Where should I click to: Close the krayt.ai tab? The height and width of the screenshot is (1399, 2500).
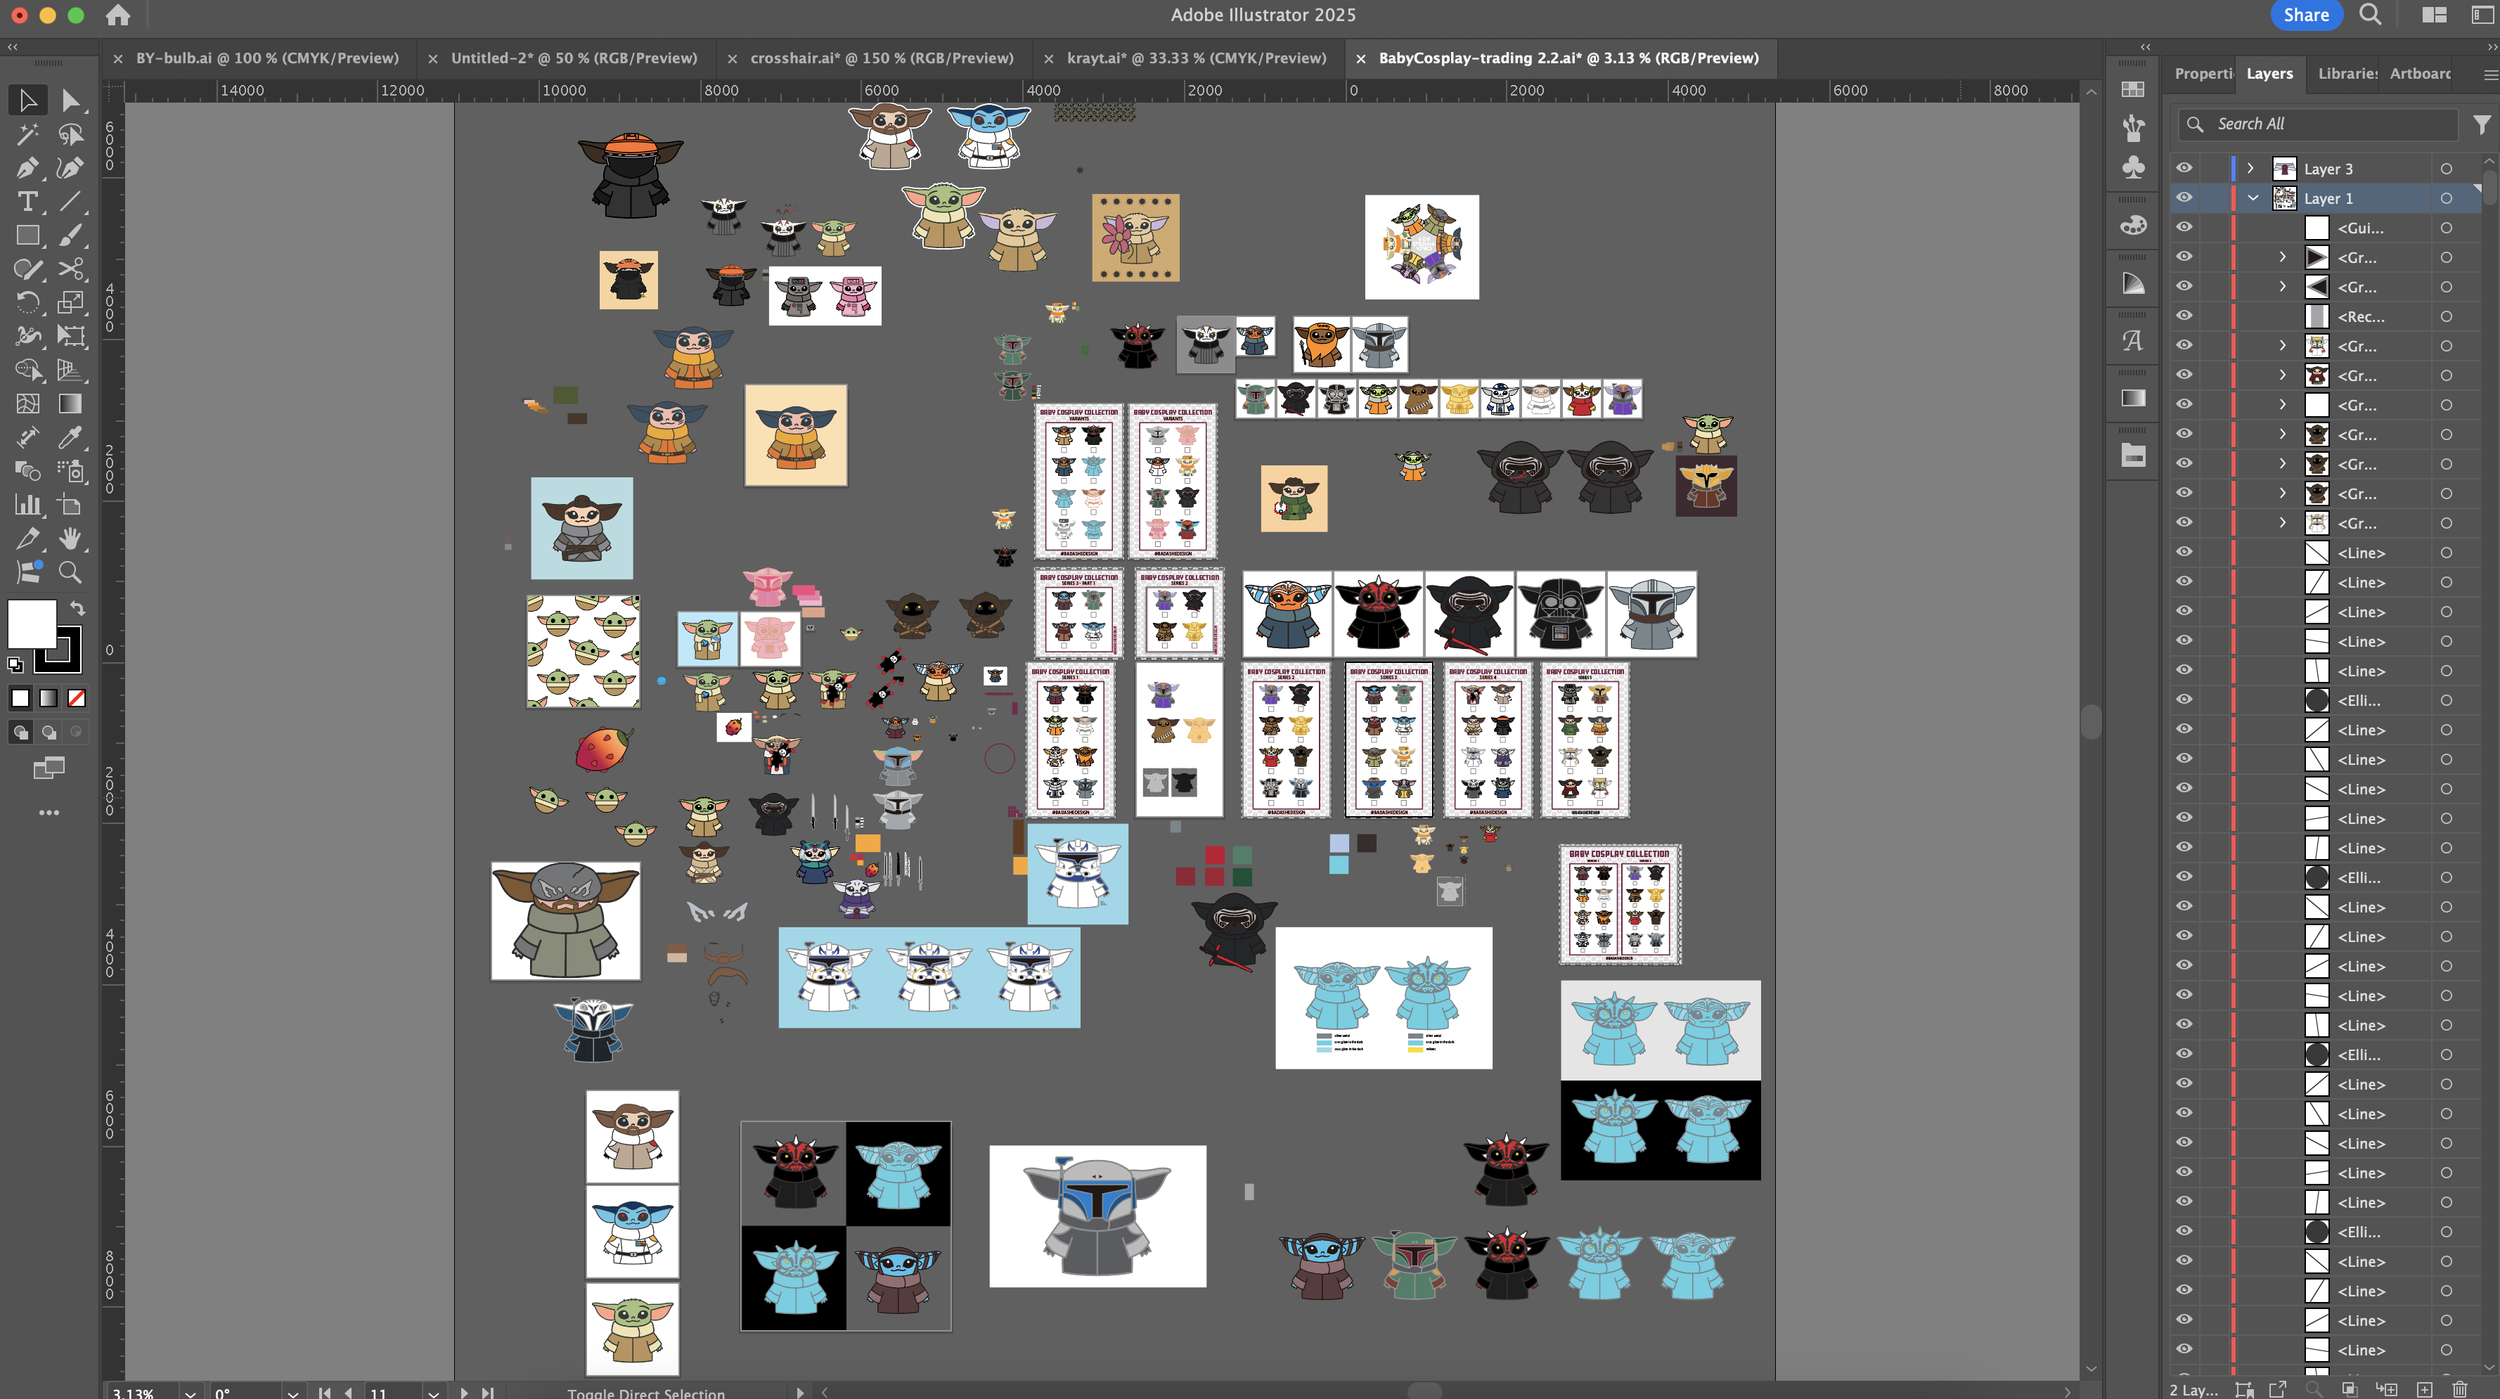[x=1048, y=59]
